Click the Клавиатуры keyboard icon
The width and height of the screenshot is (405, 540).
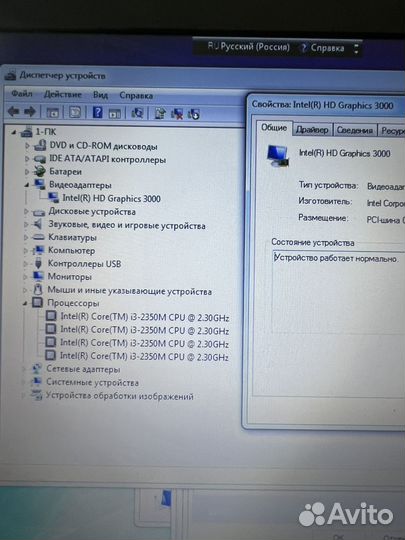point(38,237)
